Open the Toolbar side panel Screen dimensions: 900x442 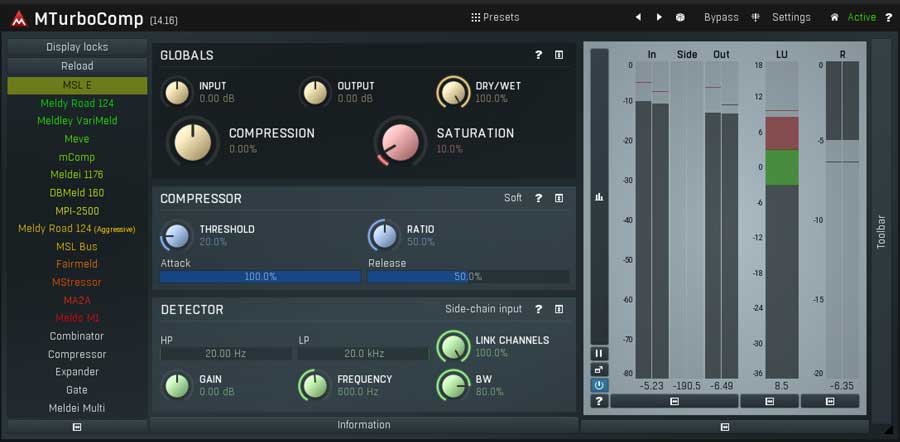point(881,231)
